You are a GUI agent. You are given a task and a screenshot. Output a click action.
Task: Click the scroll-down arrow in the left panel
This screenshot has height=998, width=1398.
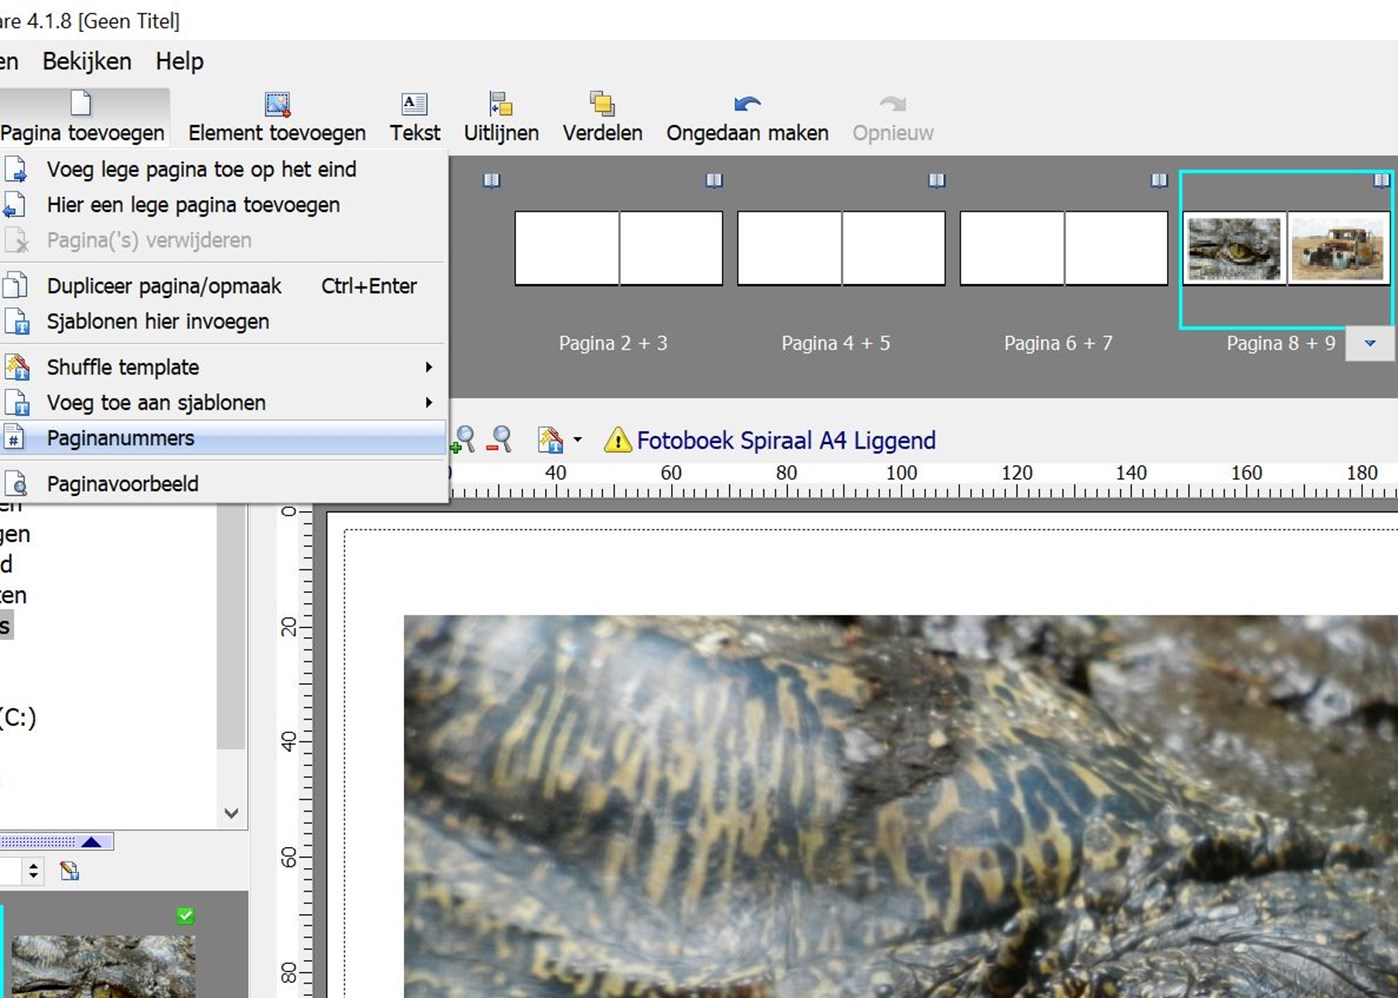pos(231,813)
